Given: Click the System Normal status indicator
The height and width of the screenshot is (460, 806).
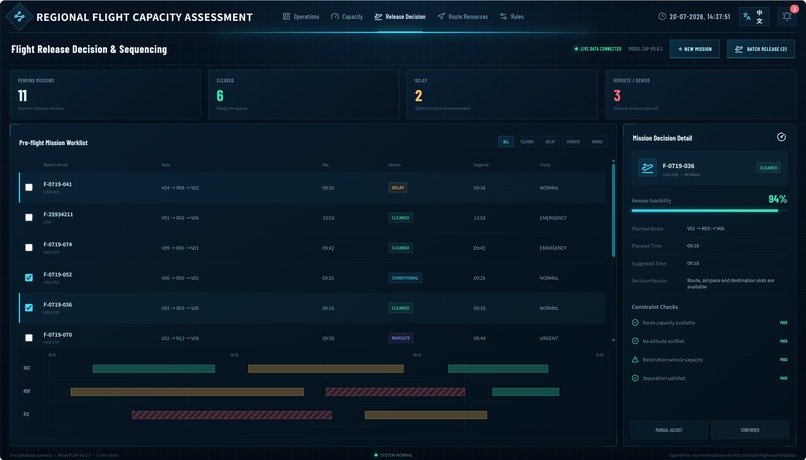Looking at the screenshot, I should [393, 455].
